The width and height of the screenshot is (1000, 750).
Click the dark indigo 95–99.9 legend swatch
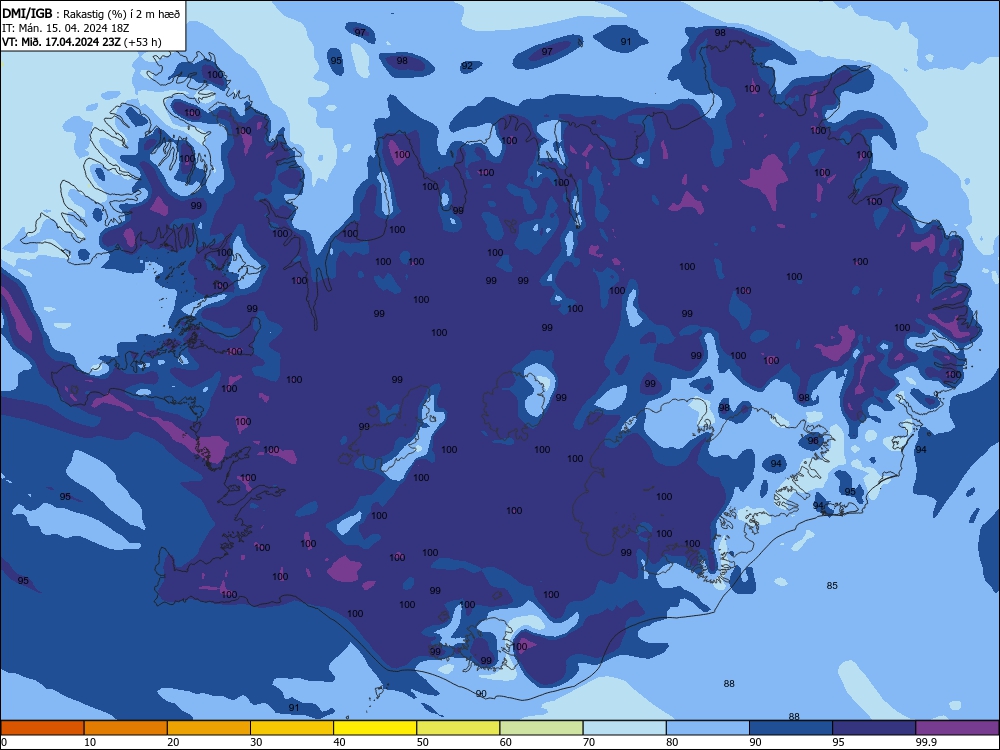(874, 728)
